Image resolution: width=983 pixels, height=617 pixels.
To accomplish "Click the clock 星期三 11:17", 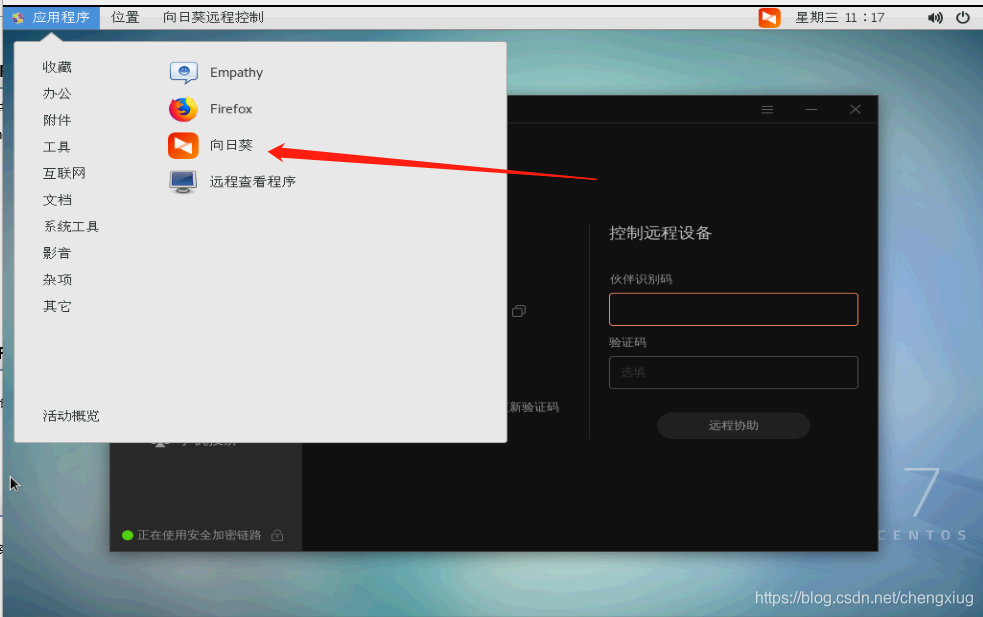I will coord(840,18).
